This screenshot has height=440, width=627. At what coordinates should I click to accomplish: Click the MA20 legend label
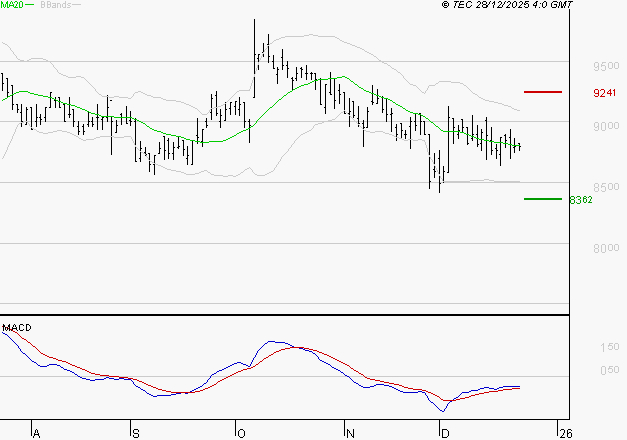[x=12, y=5]
